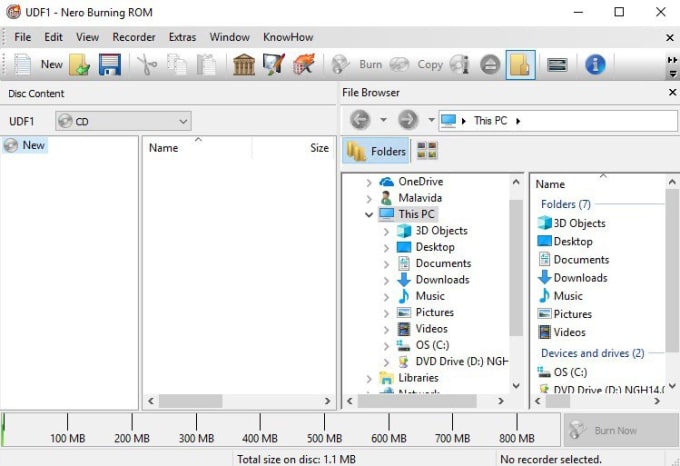
Task: Open the compilation info building icon
Action: [x=244, y=65]
